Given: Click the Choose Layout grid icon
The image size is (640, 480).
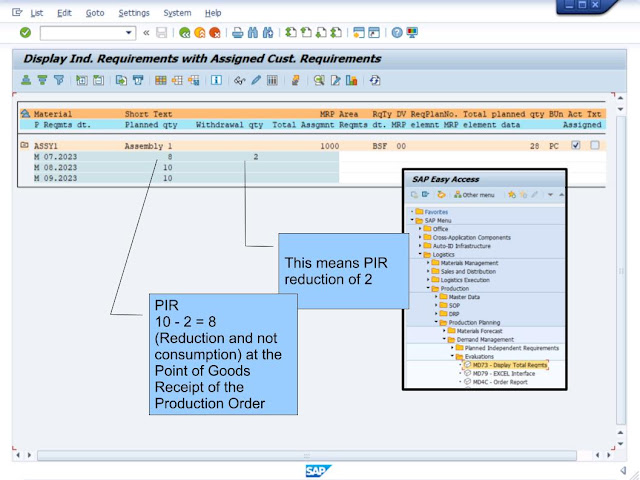Looking at the screenshot, I should [x=160, y=80].
